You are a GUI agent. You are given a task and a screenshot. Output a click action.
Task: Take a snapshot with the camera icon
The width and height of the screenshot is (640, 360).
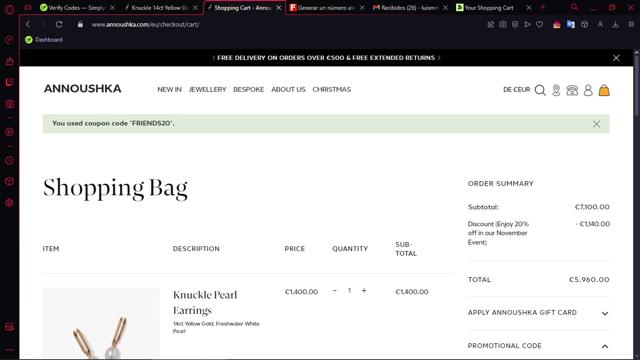[503, 24]
